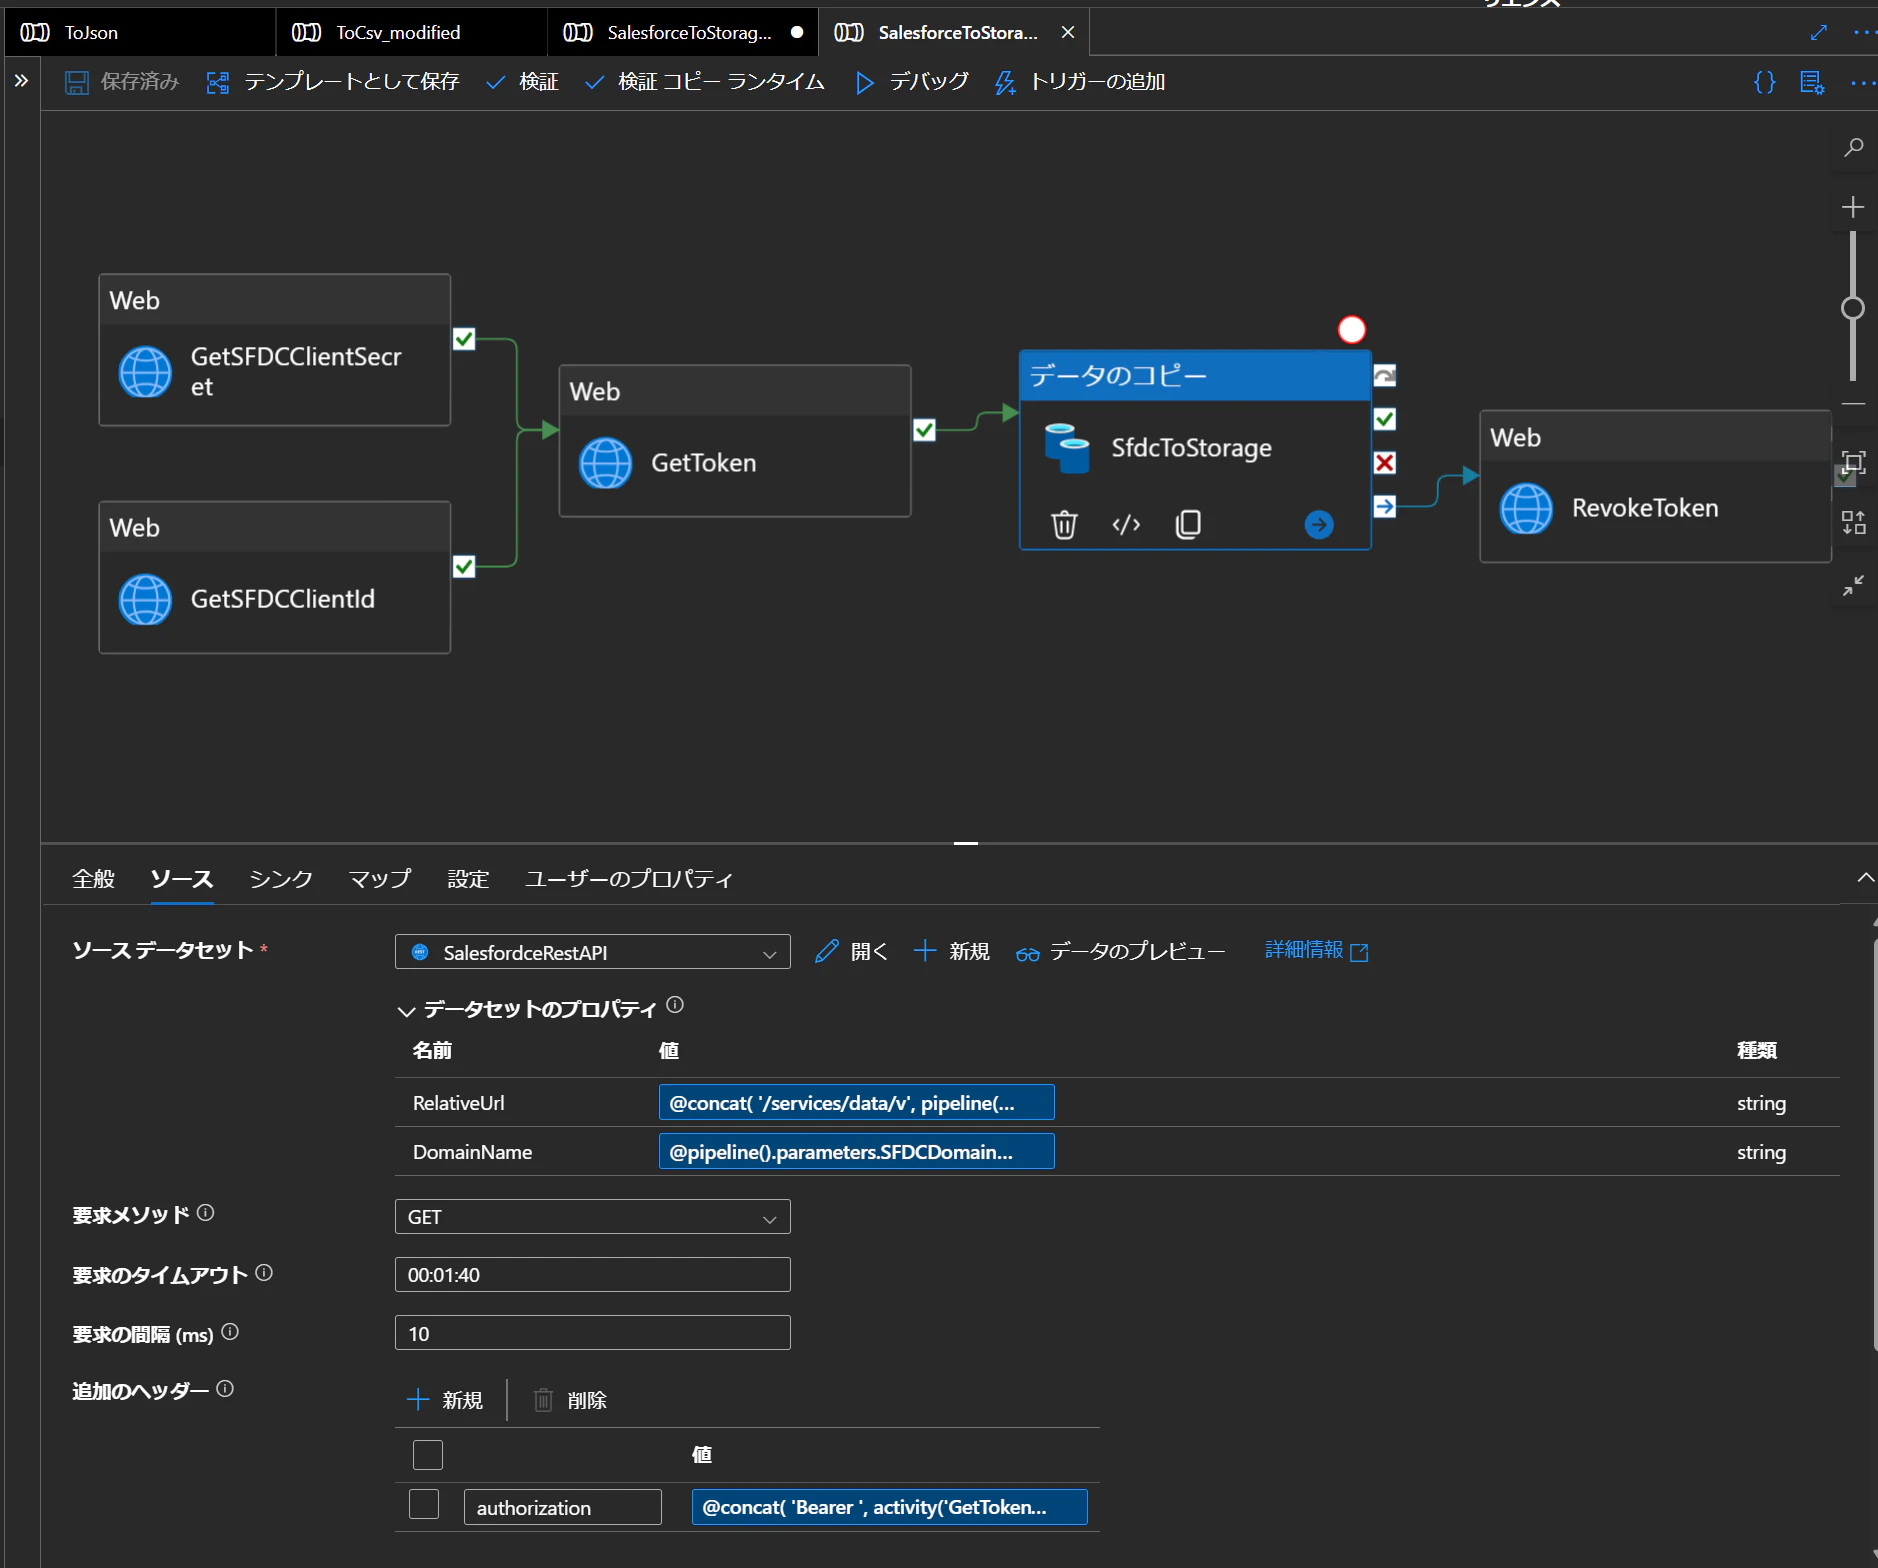Open the 詳細情報 link
The height and width of the screenshot is (1568, 1878).
pos(1316,950)
